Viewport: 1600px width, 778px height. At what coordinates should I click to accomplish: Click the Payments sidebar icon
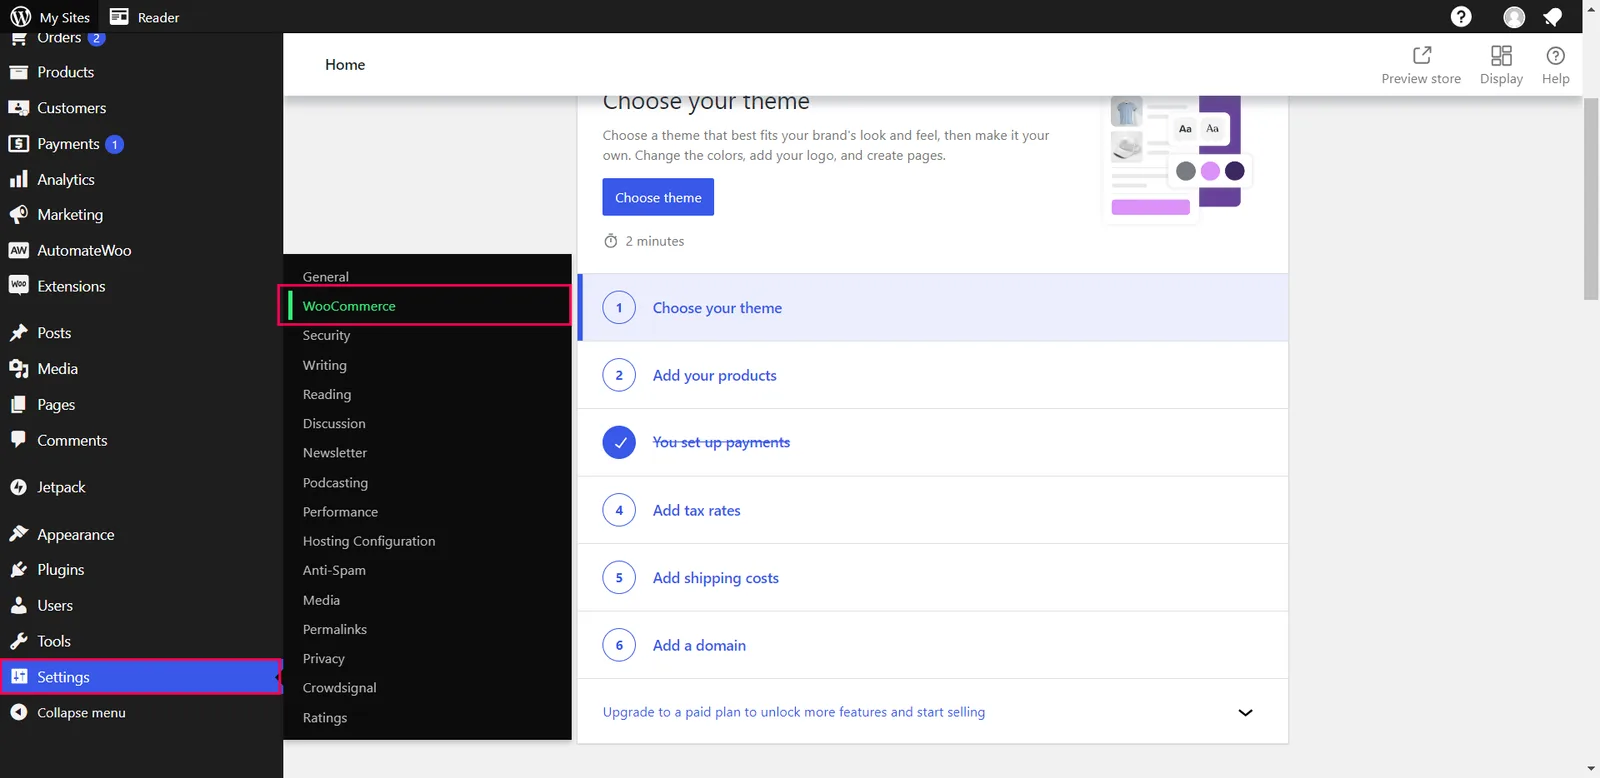(18, 144)
